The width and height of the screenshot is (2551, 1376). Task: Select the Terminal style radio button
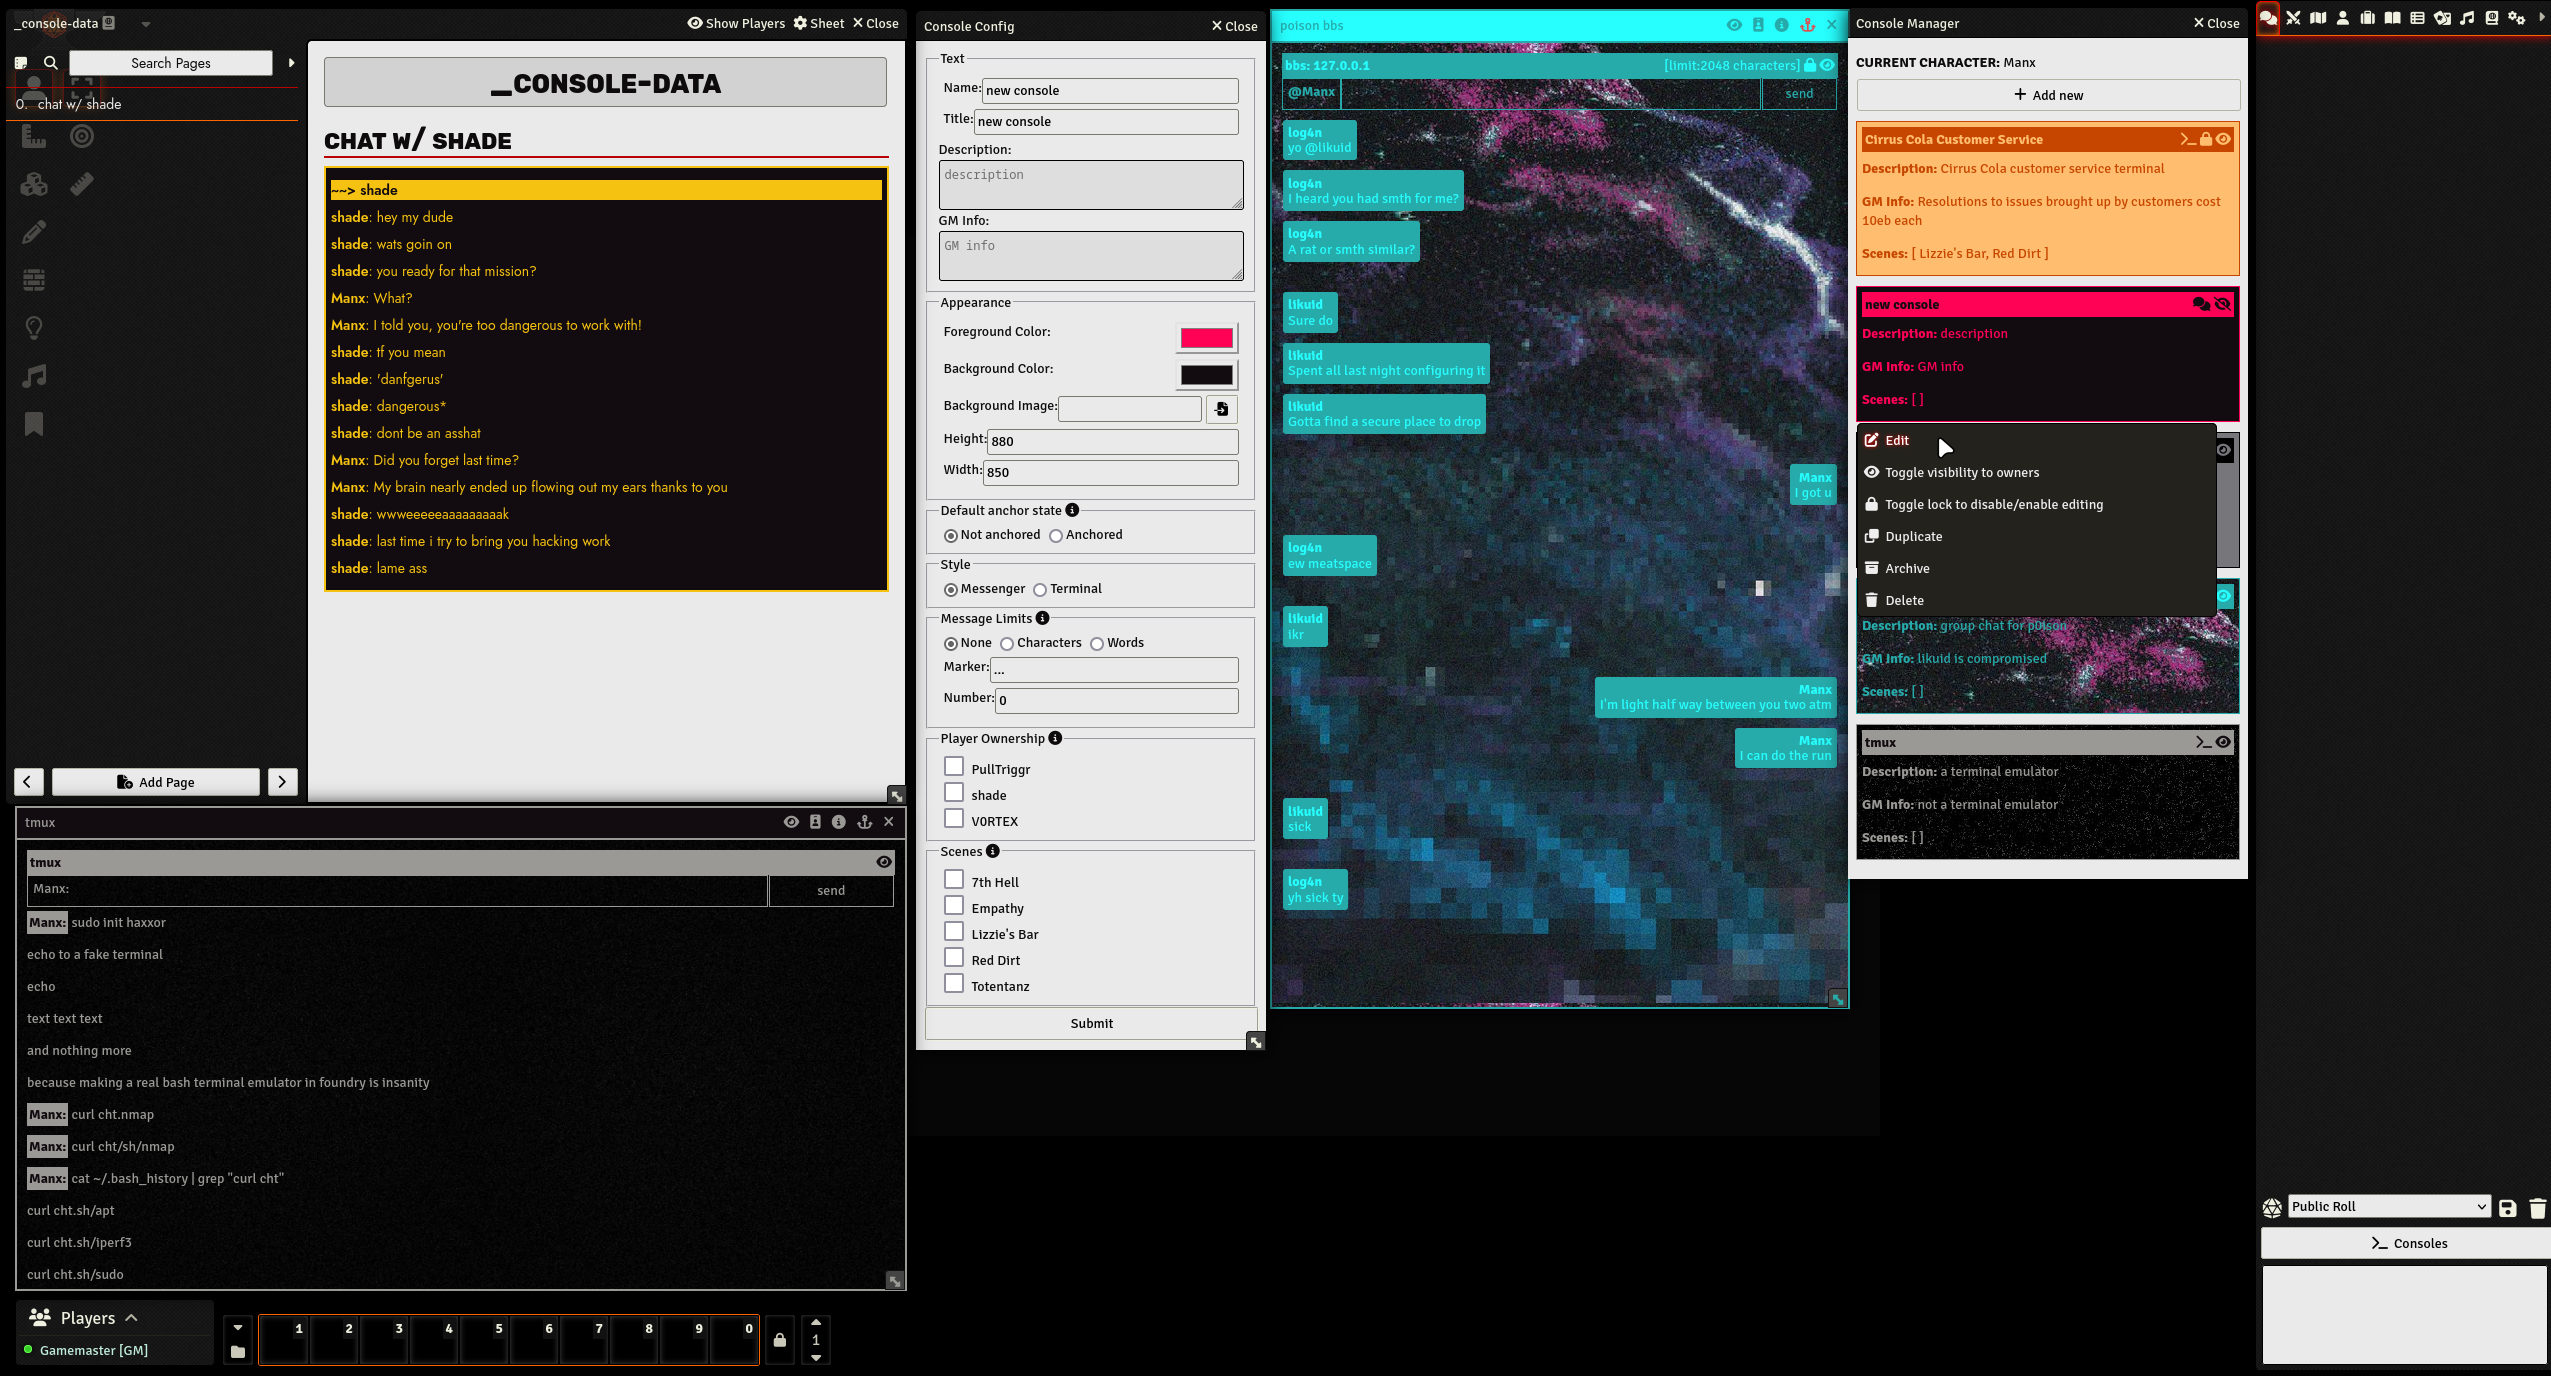[x=1040, y=590]
